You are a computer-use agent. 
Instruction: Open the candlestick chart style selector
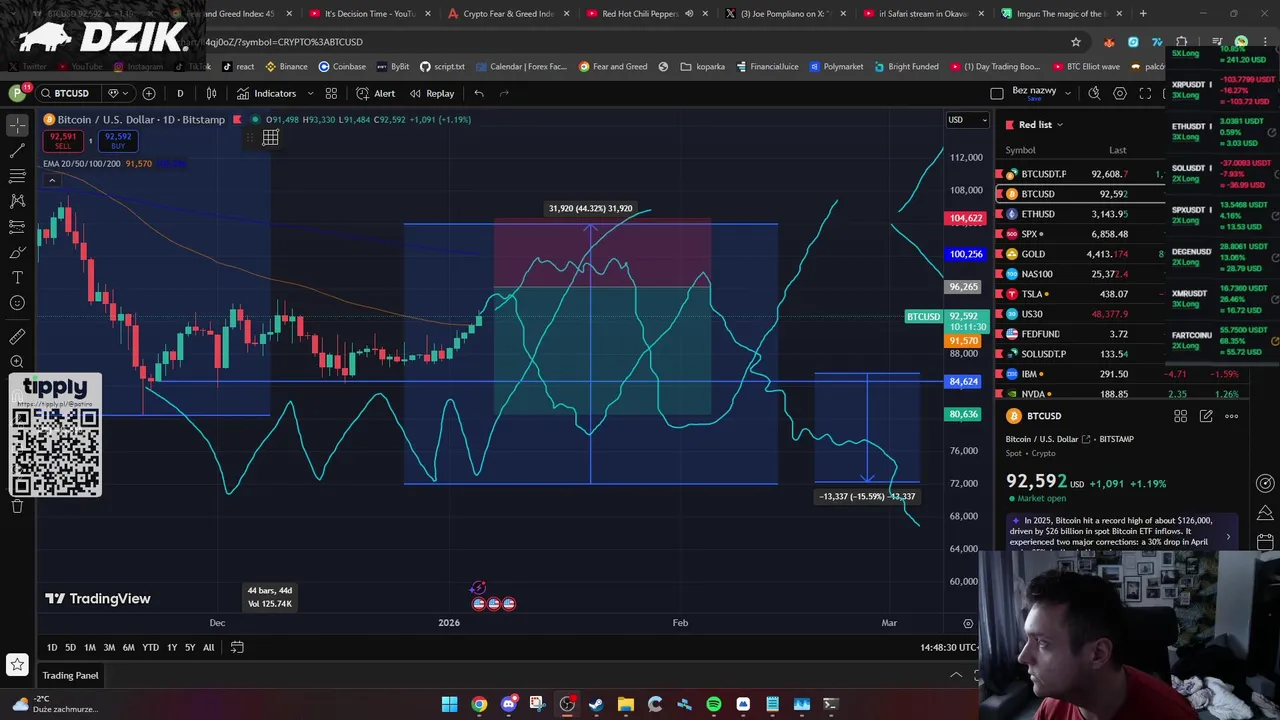[x=211, y=93]
